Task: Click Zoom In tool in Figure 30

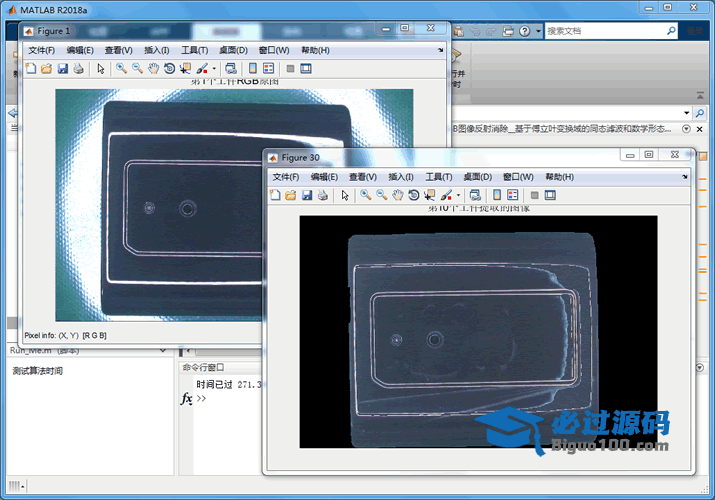Action: pos(366,195)
